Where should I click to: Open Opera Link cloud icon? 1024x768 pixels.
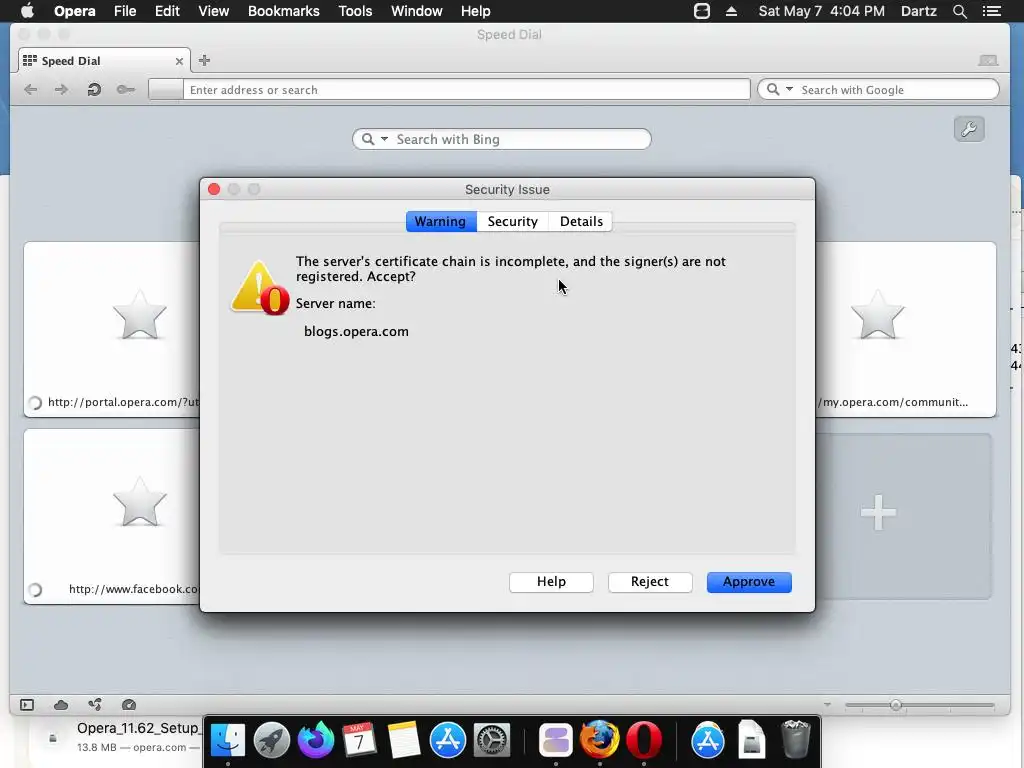[61, 705]
